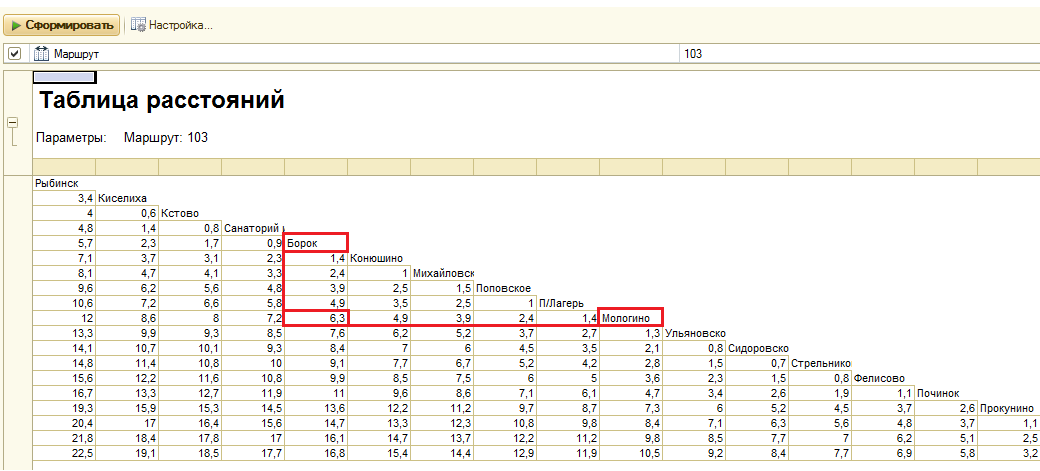The image size is (1040, 471).
Task: Click the 22,5 cell in first column
Action: (x=64, y=453)
